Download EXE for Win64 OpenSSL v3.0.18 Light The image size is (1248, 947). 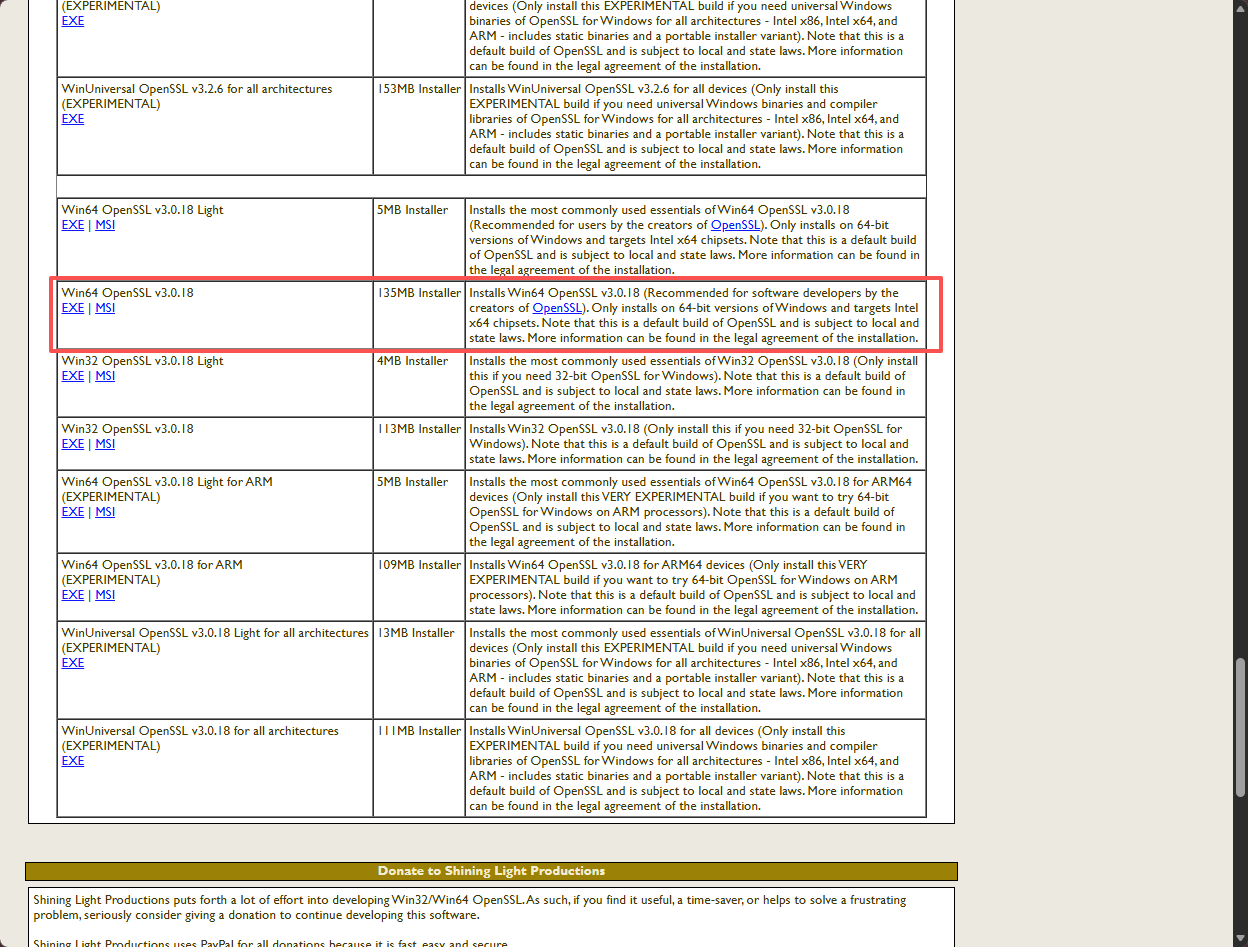[x=73, y=225]
